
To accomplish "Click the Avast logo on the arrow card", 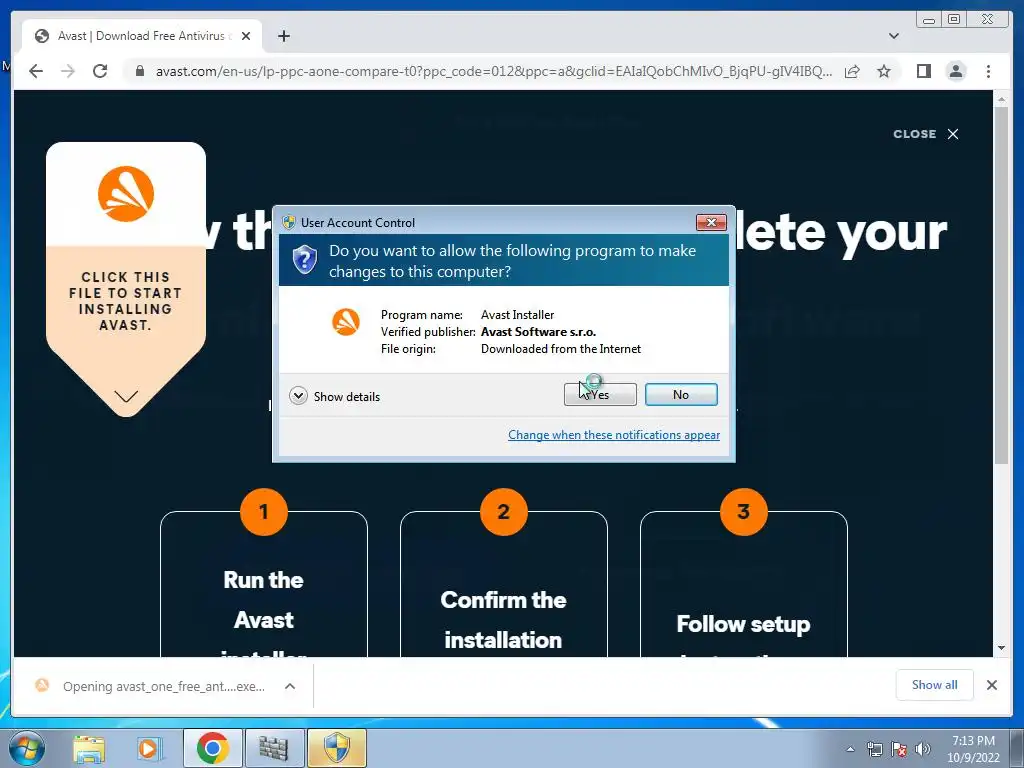I will [x=126, y=194].
